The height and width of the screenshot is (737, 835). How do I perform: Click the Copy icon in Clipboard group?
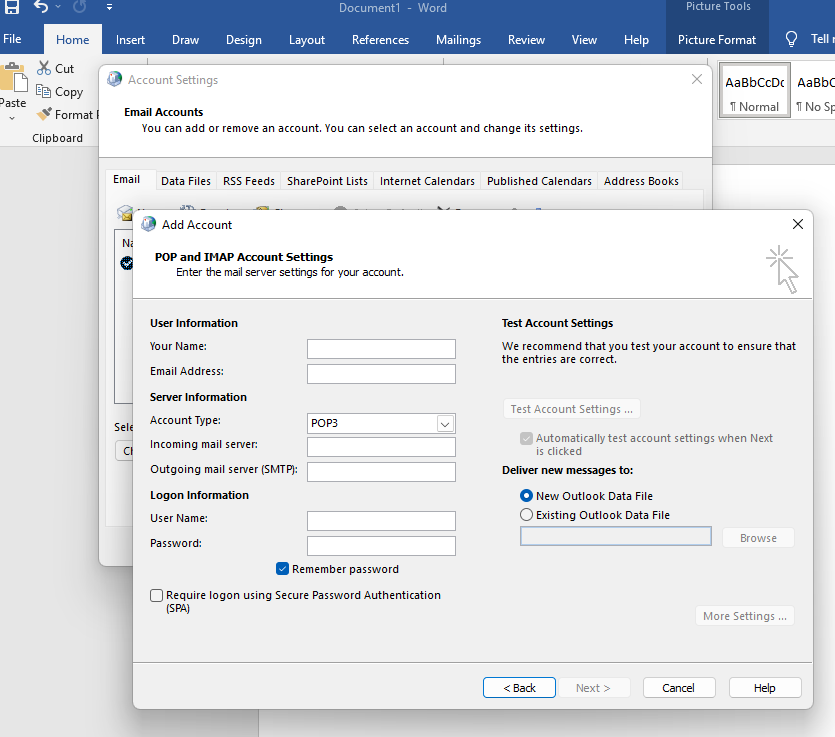[x=43, y=91]
